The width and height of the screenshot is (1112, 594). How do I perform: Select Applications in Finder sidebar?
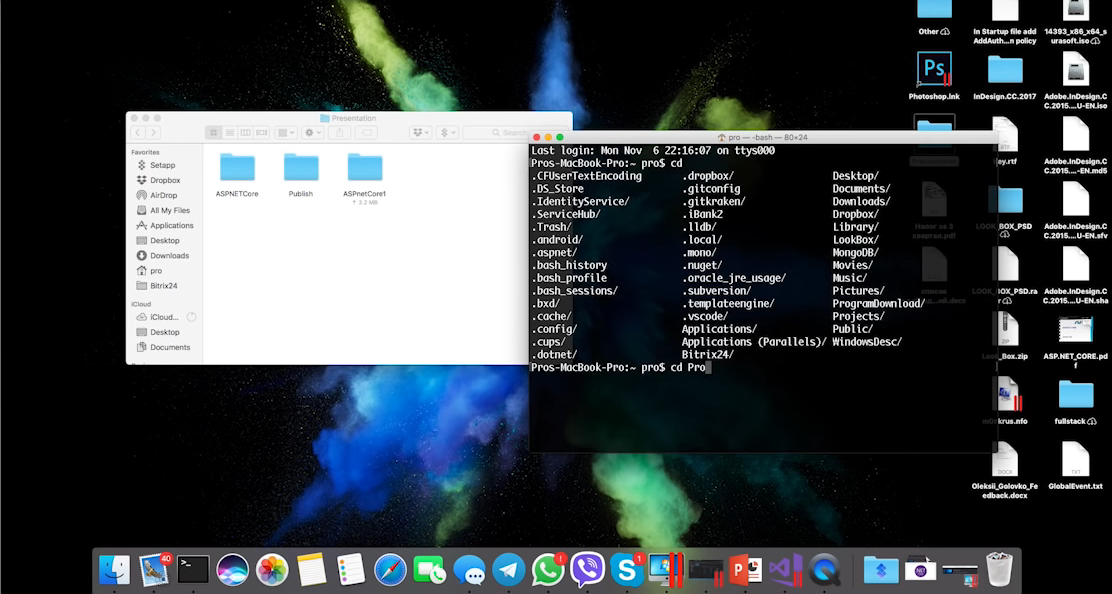(172, 225)
